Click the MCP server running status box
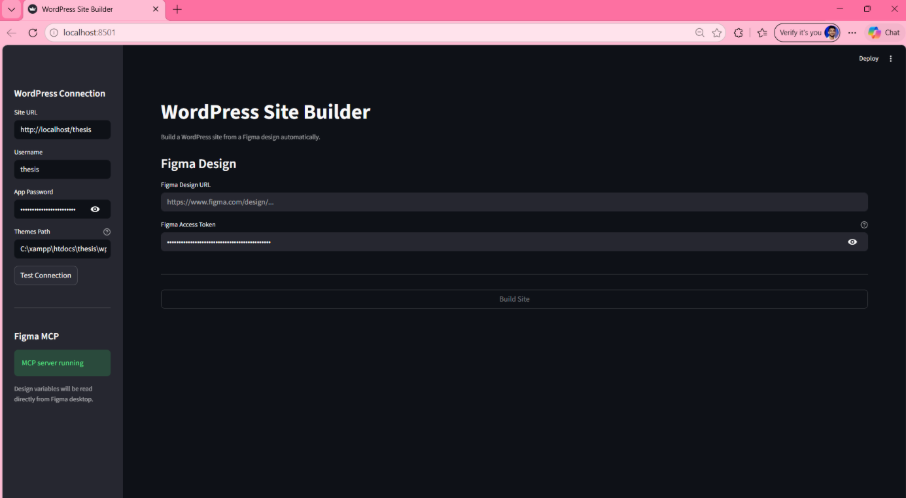This screenshot has height=498, width=906. point(62,363)
